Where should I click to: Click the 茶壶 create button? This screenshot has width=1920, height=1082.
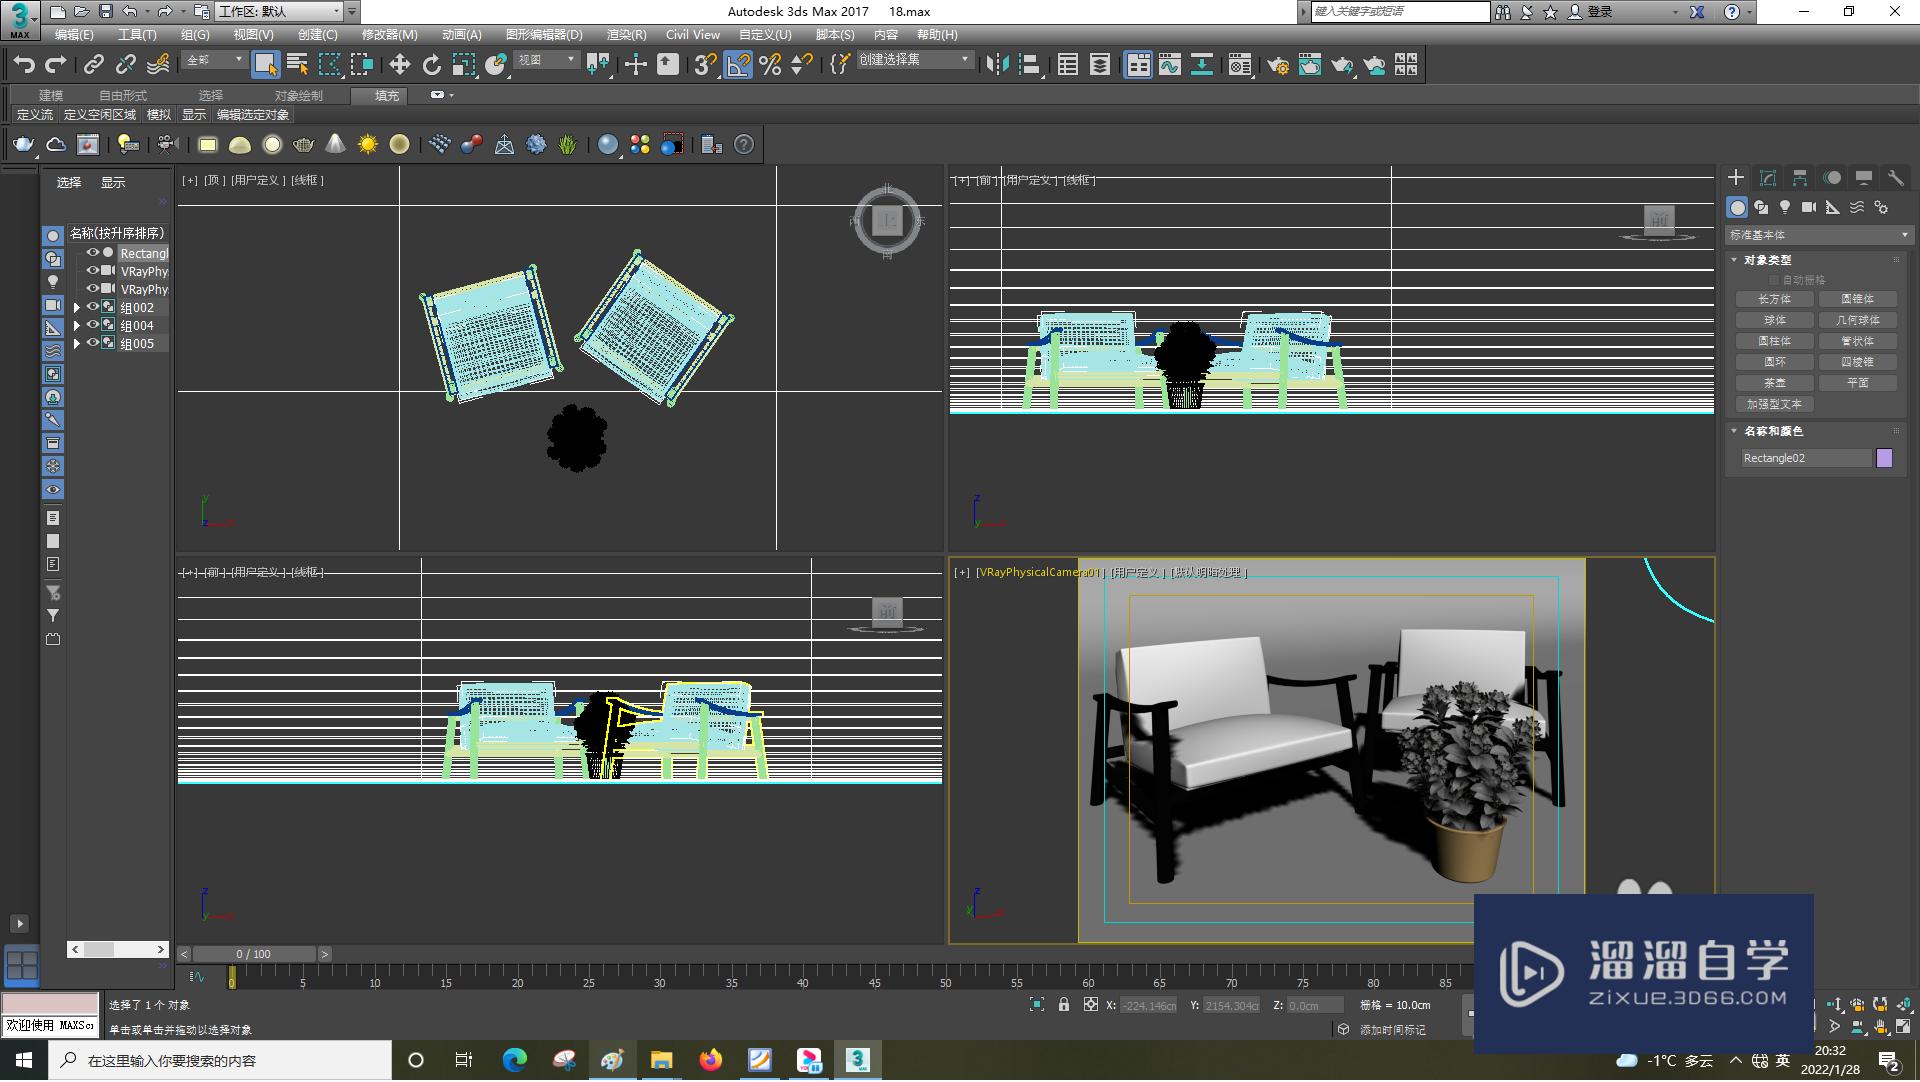1775,383
